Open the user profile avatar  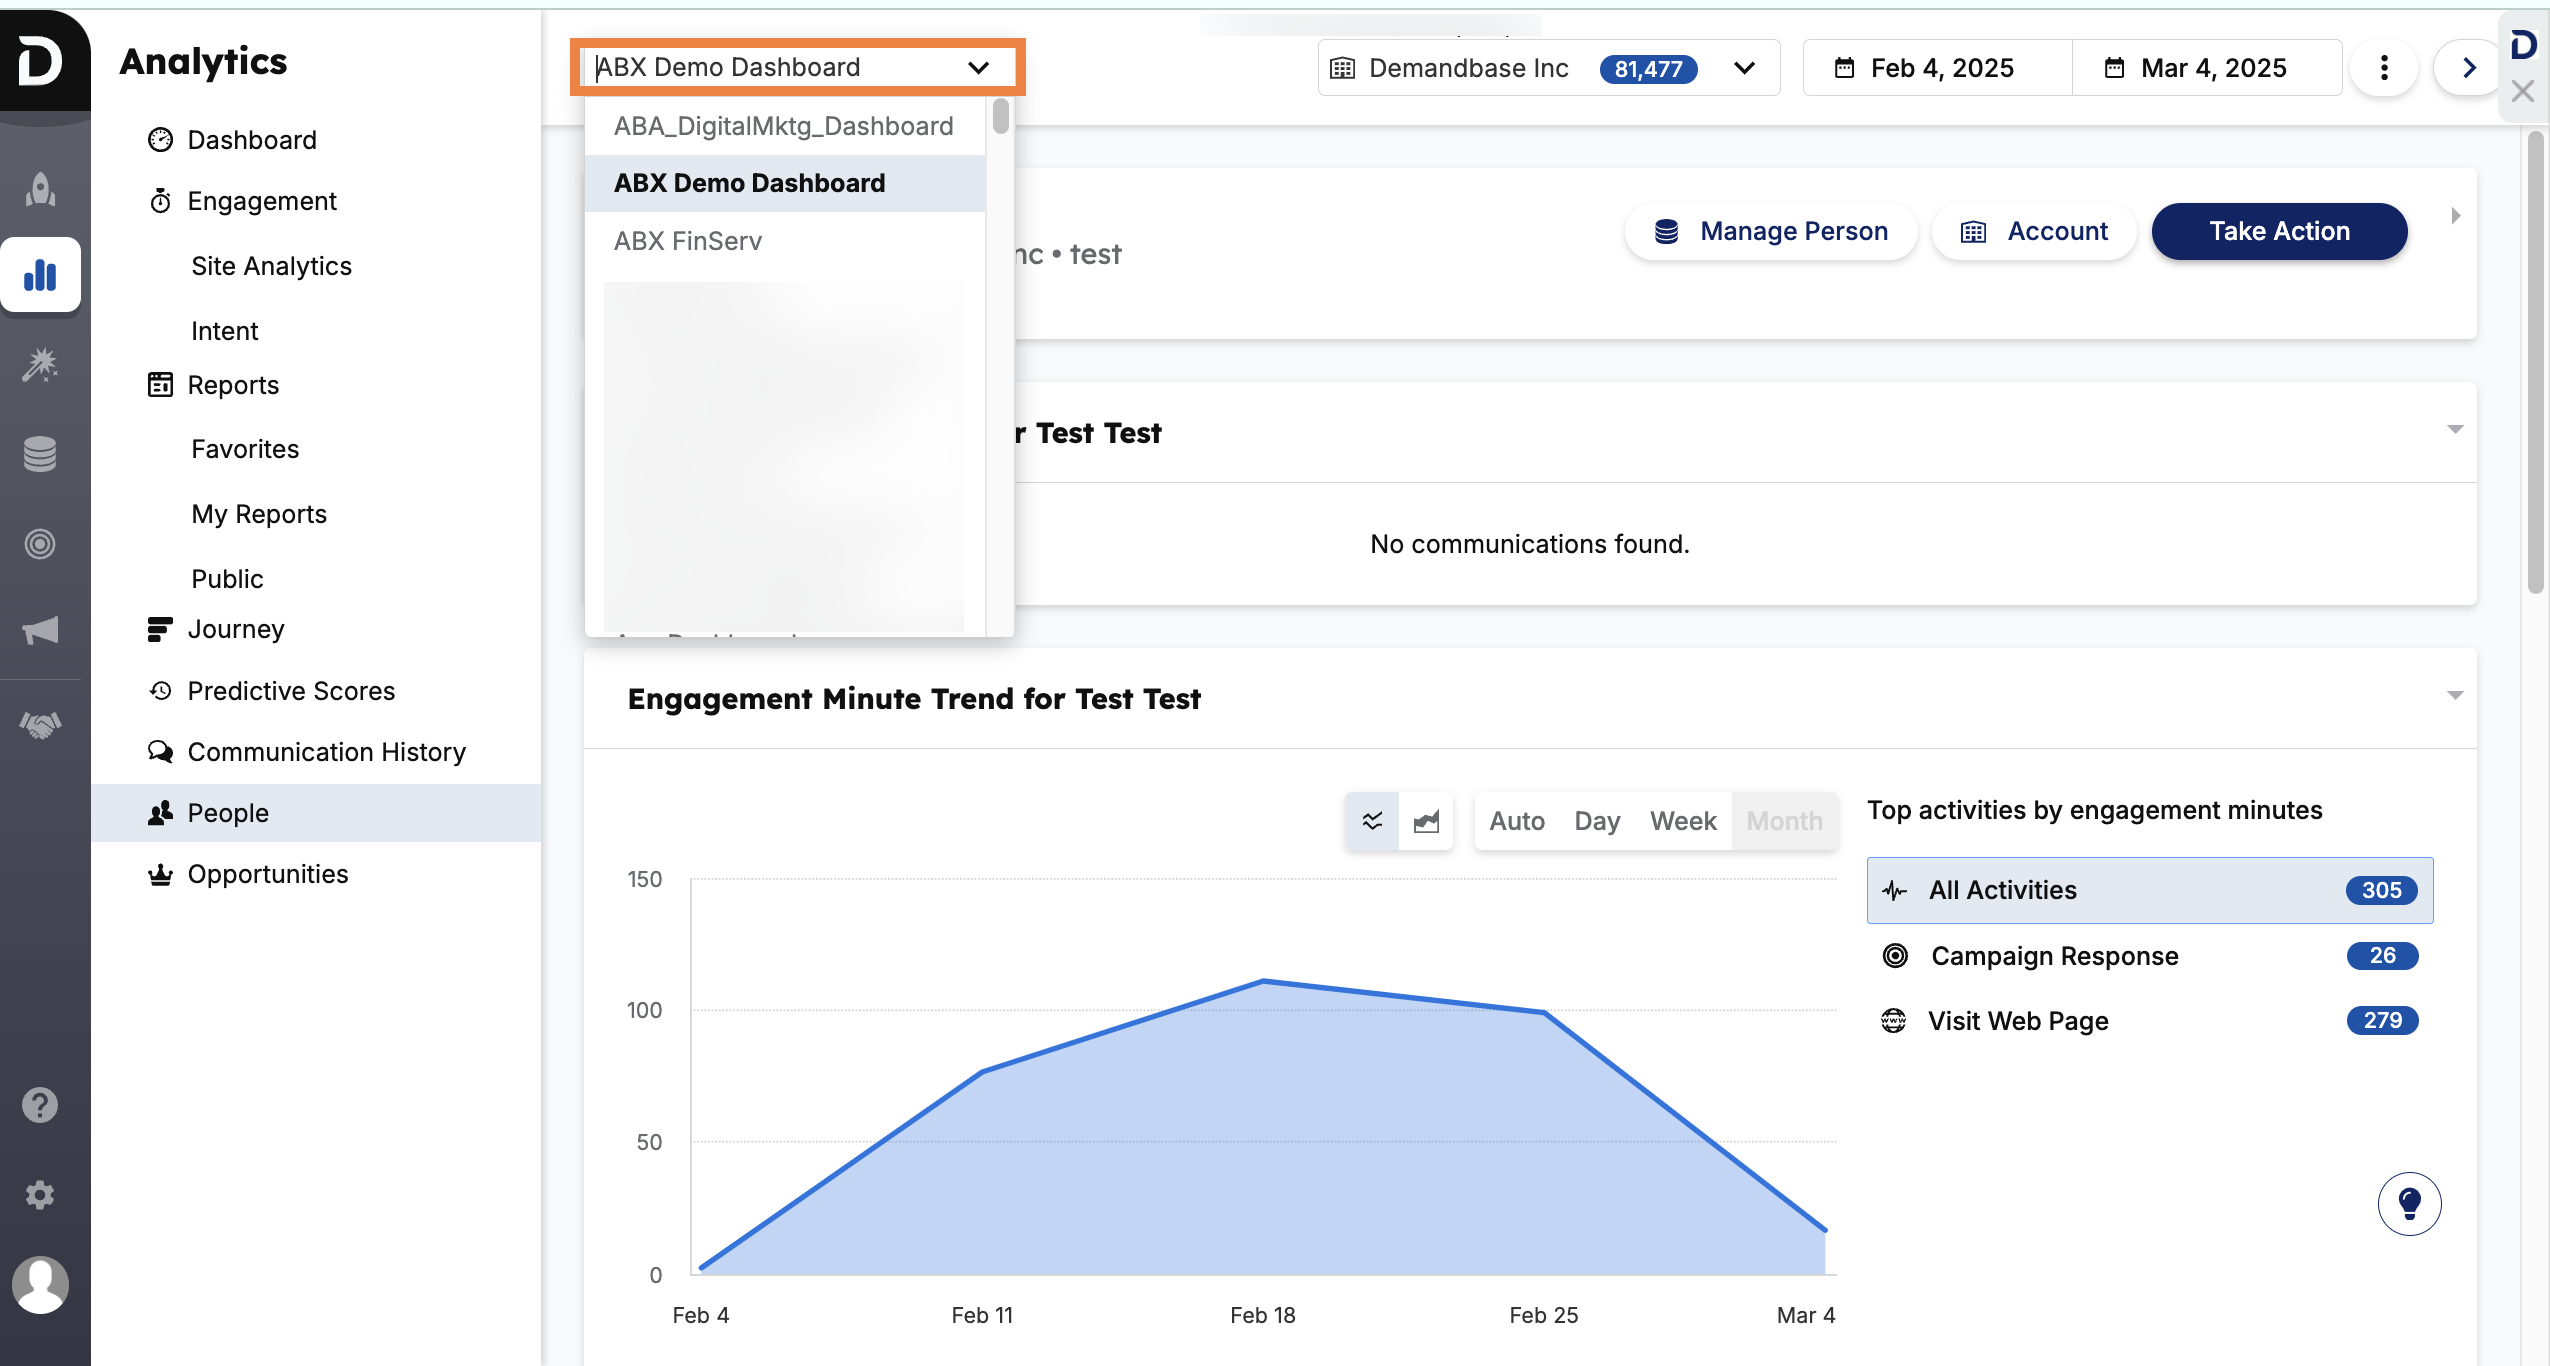pos(40,1285)
